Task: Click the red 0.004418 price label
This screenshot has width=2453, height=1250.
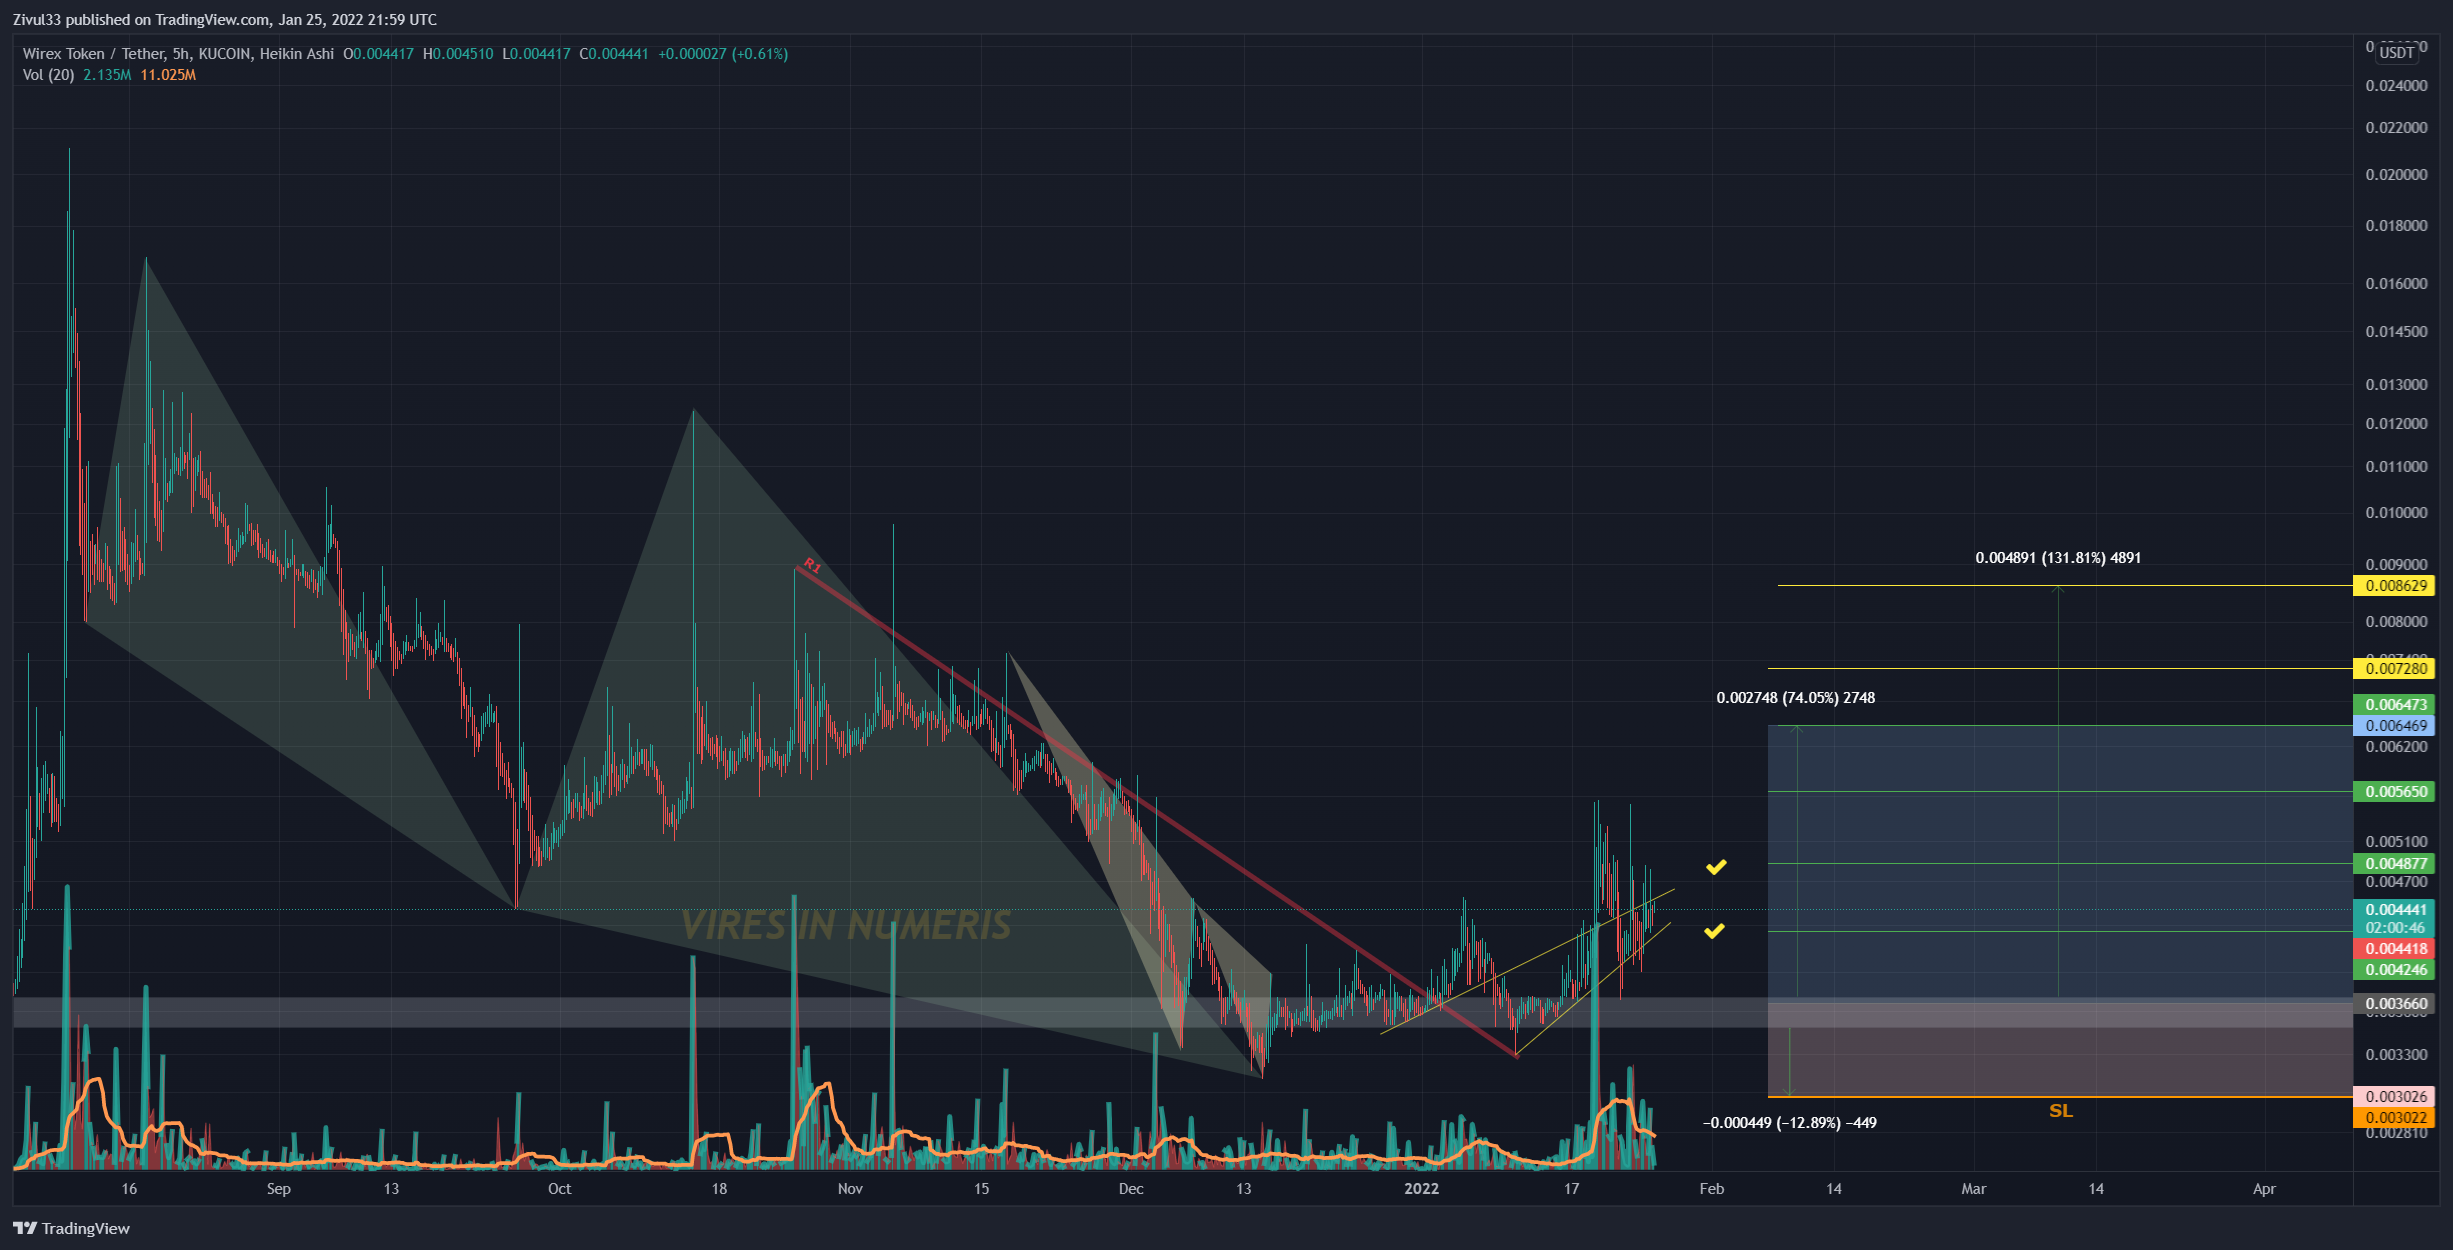Action: 2395,949
